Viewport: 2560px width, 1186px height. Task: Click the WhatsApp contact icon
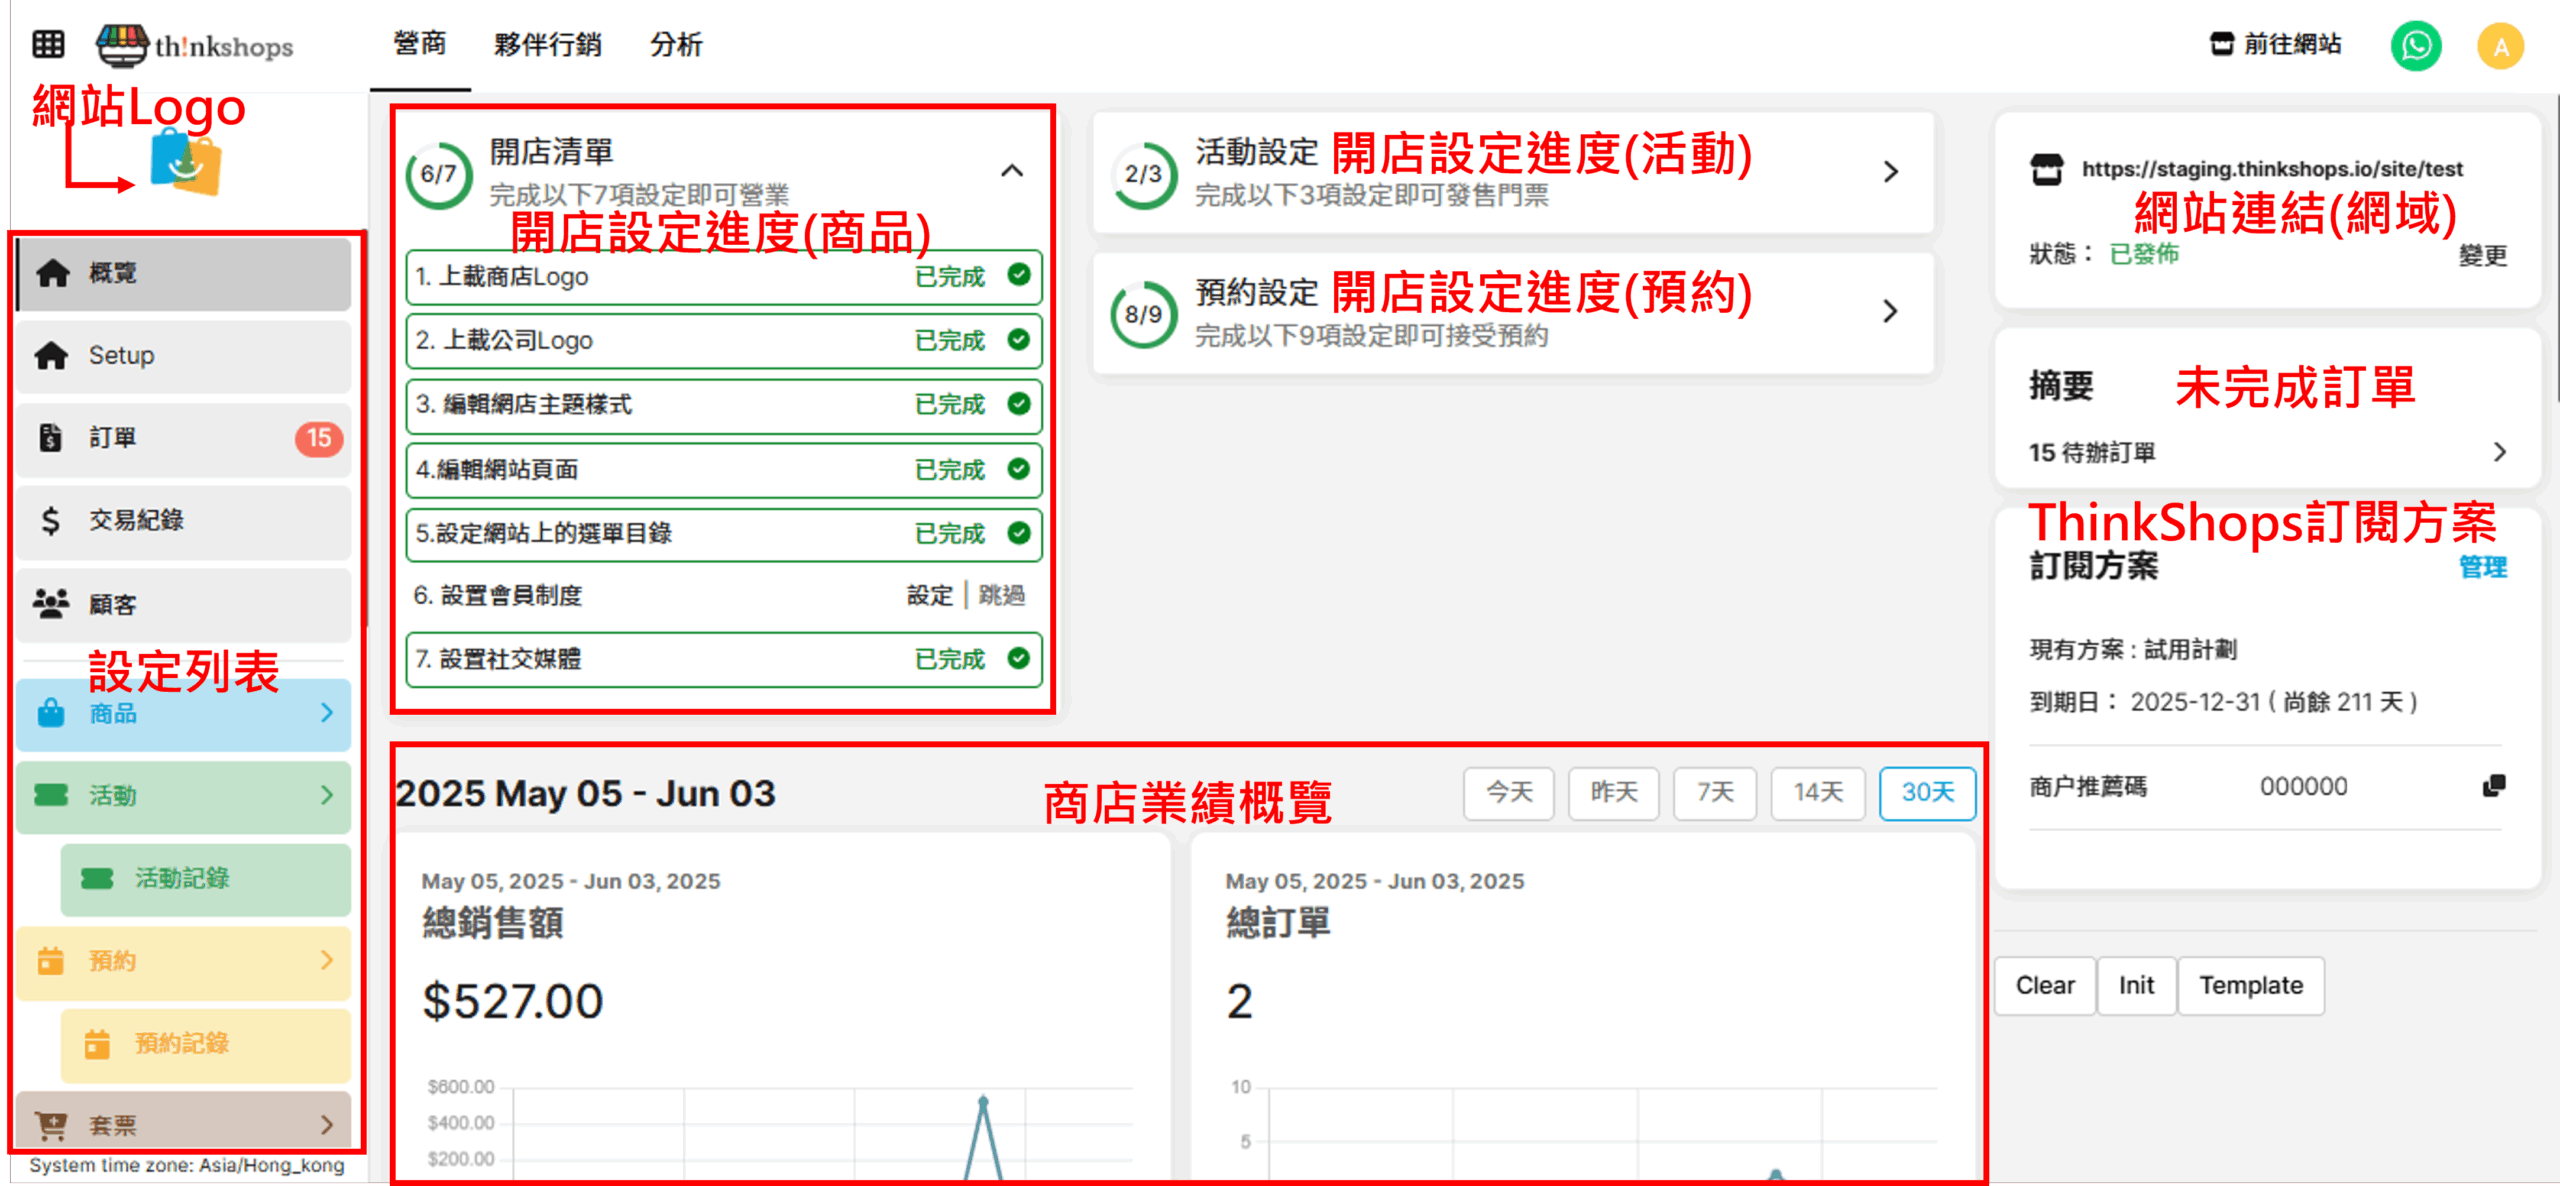(2415, 46)
